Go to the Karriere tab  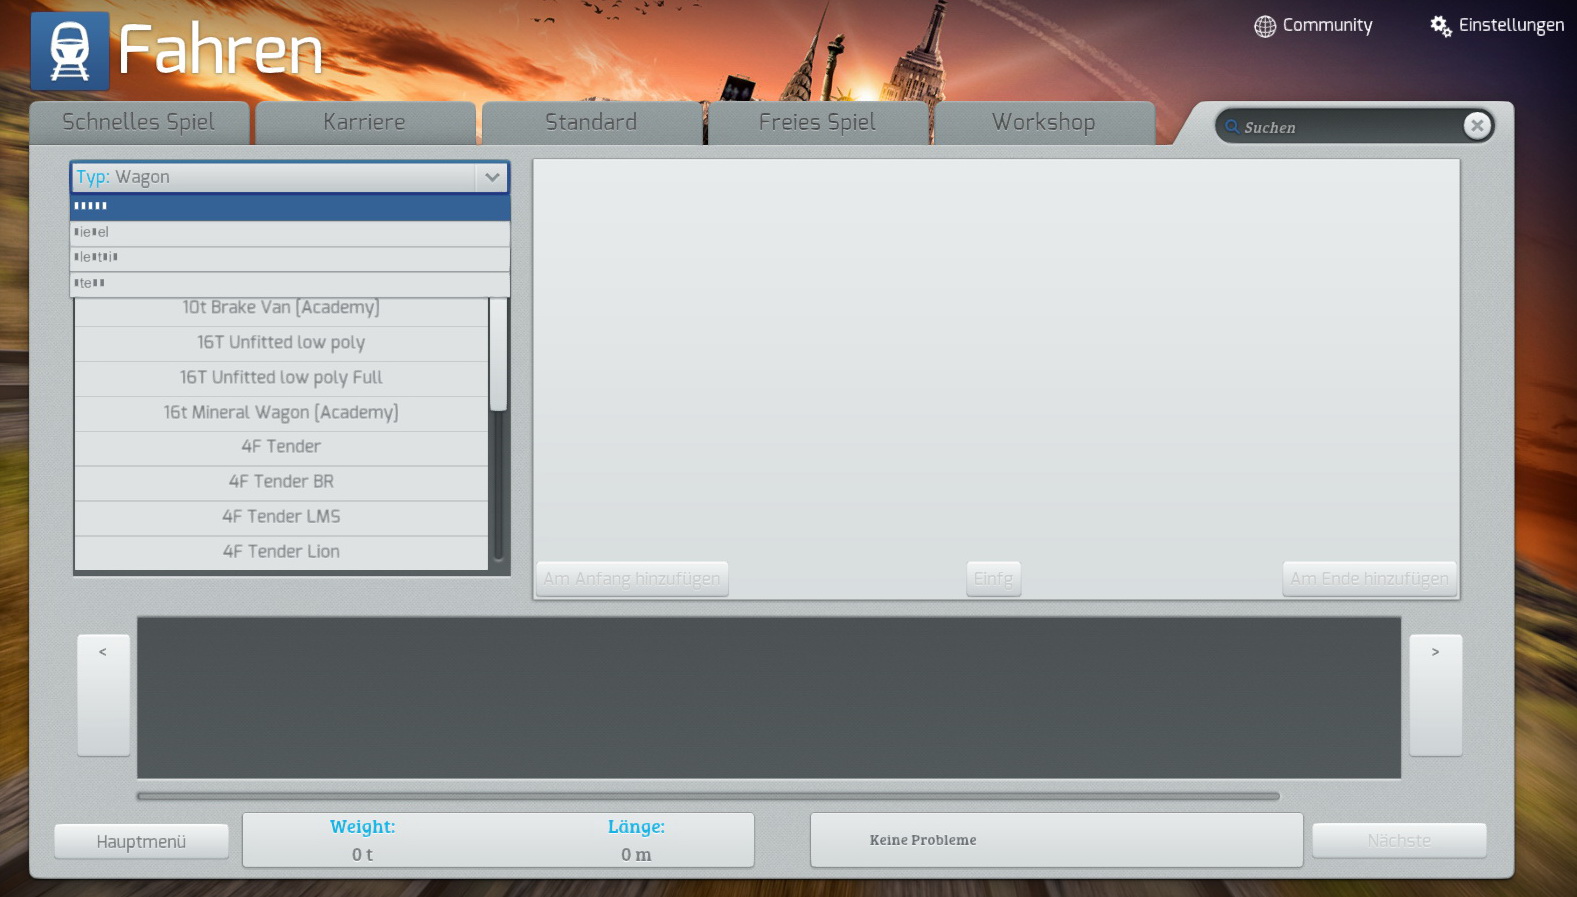(364, 123)
